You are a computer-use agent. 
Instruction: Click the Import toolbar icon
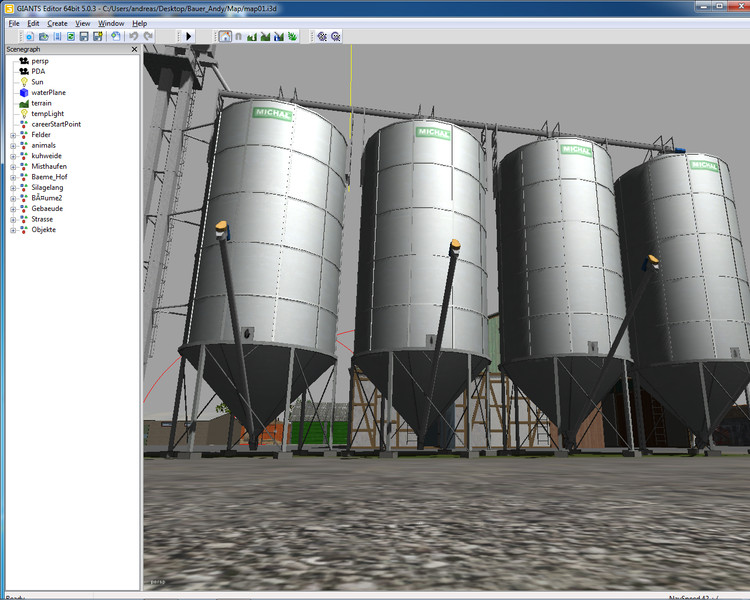point(57,36)
